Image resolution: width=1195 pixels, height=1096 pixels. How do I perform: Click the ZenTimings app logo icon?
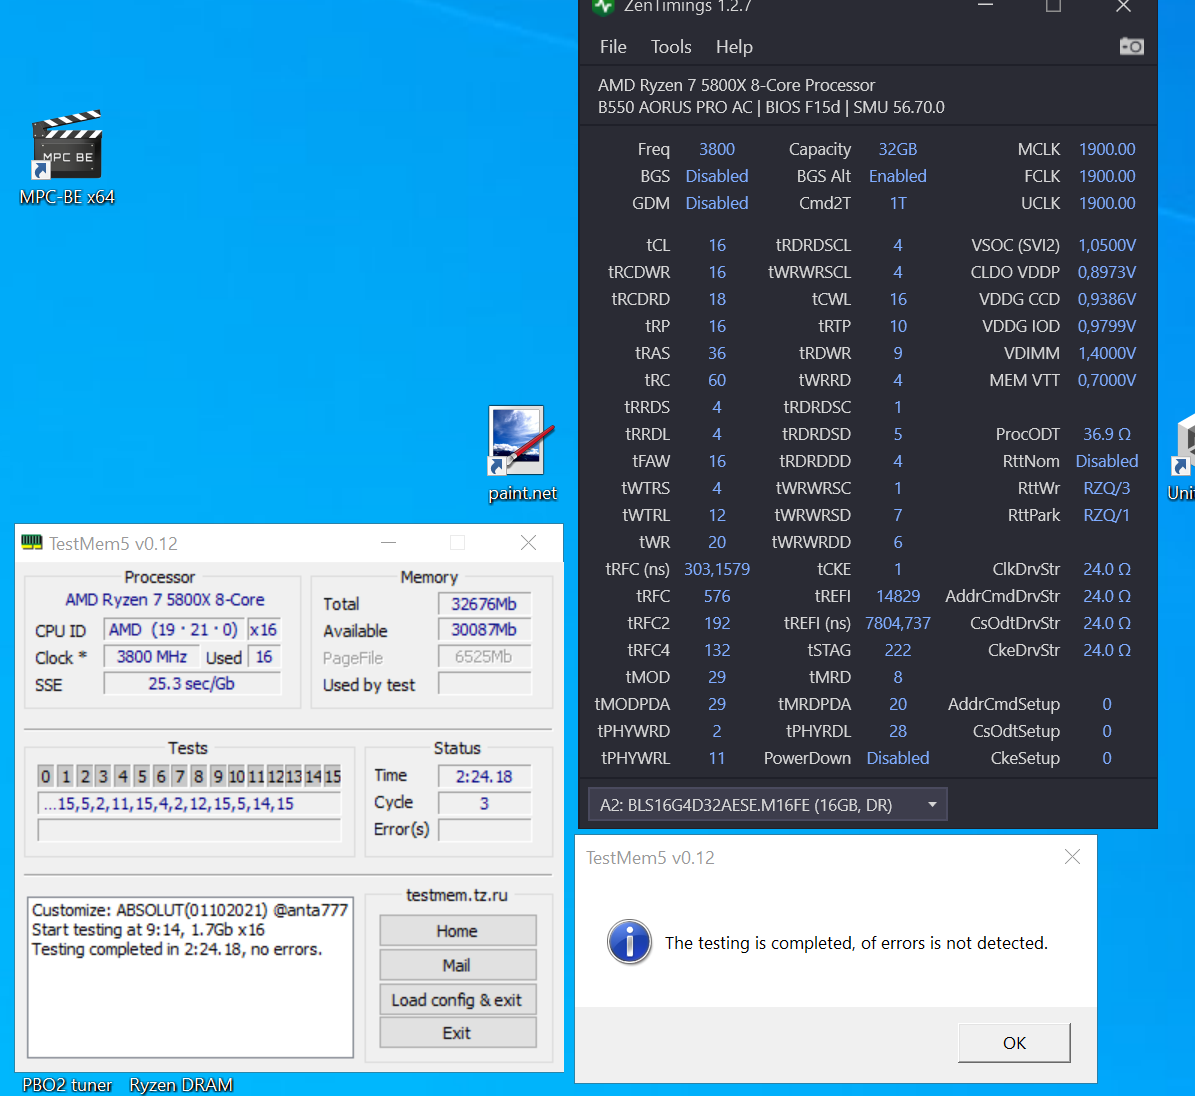pos(603,7)
